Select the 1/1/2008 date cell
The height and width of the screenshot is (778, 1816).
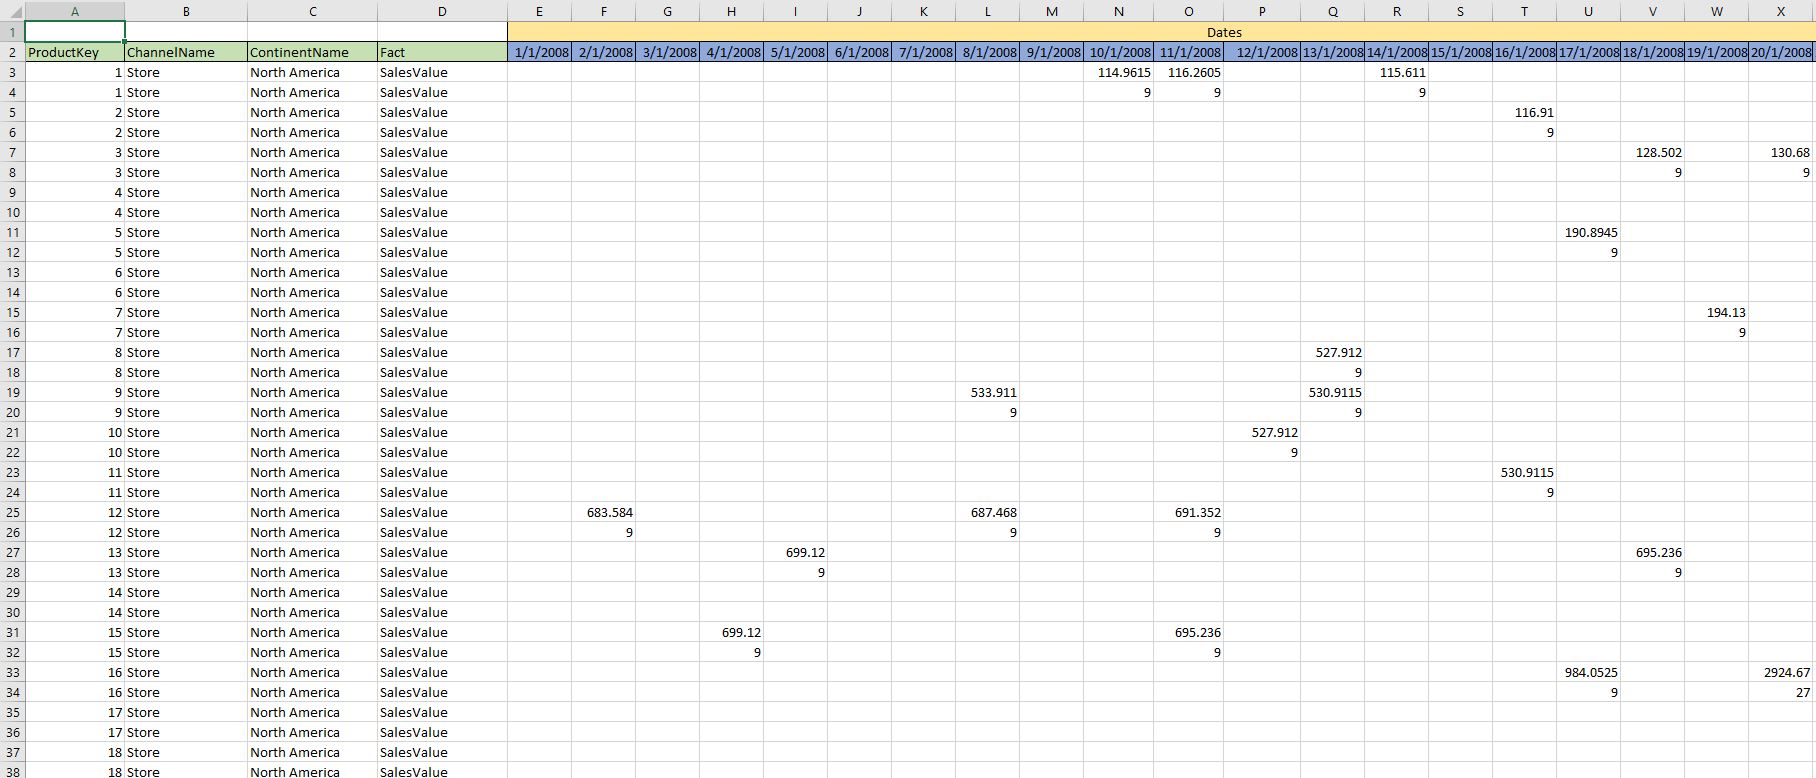pos(540,52)
